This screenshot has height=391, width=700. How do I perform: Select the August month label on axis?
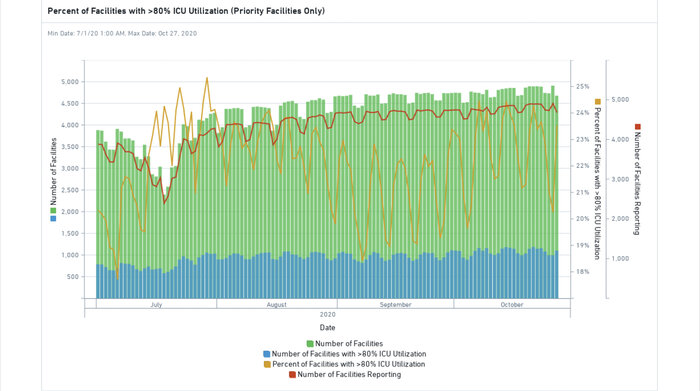pos(276,305)
